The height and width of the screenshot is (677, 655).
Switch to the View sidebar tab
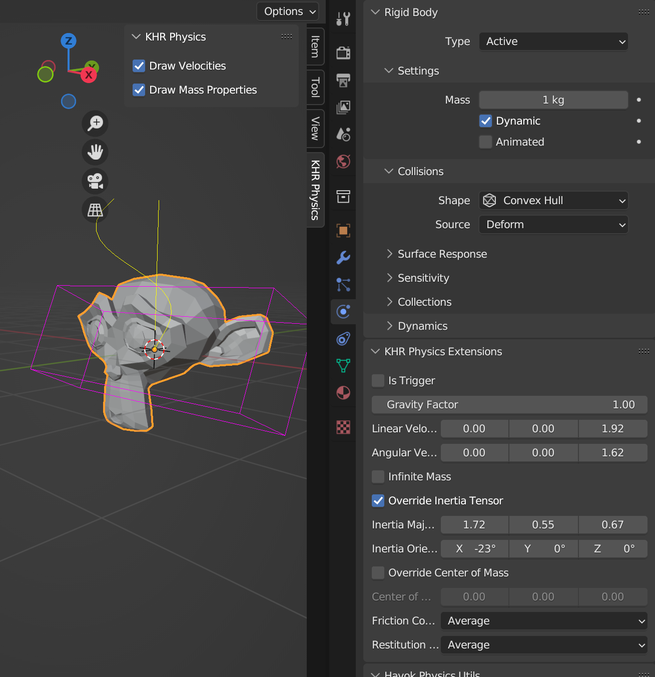click(x=315, y=128)
